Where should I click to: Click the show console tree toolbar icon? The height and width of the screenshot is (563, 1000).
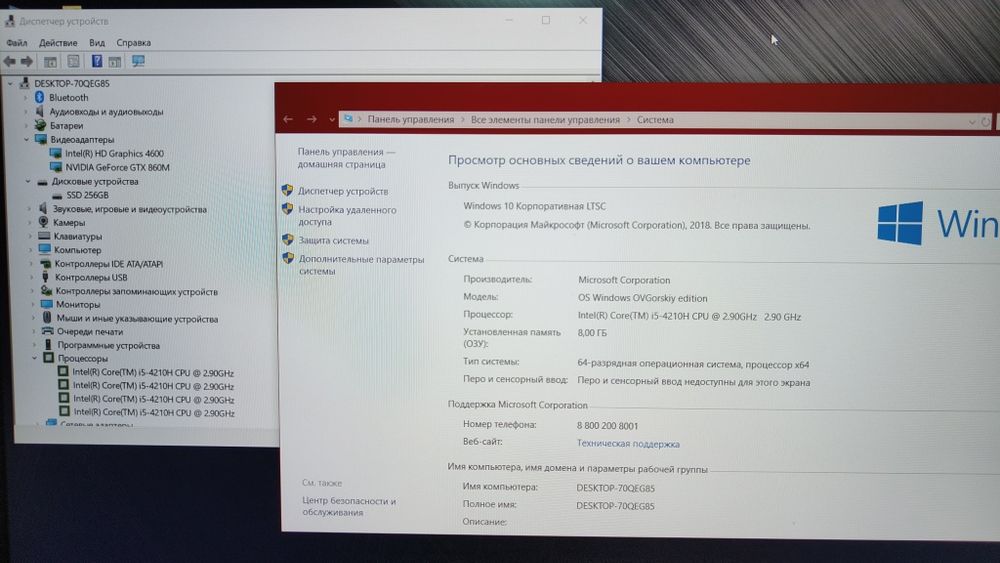(x=50, y=62)
